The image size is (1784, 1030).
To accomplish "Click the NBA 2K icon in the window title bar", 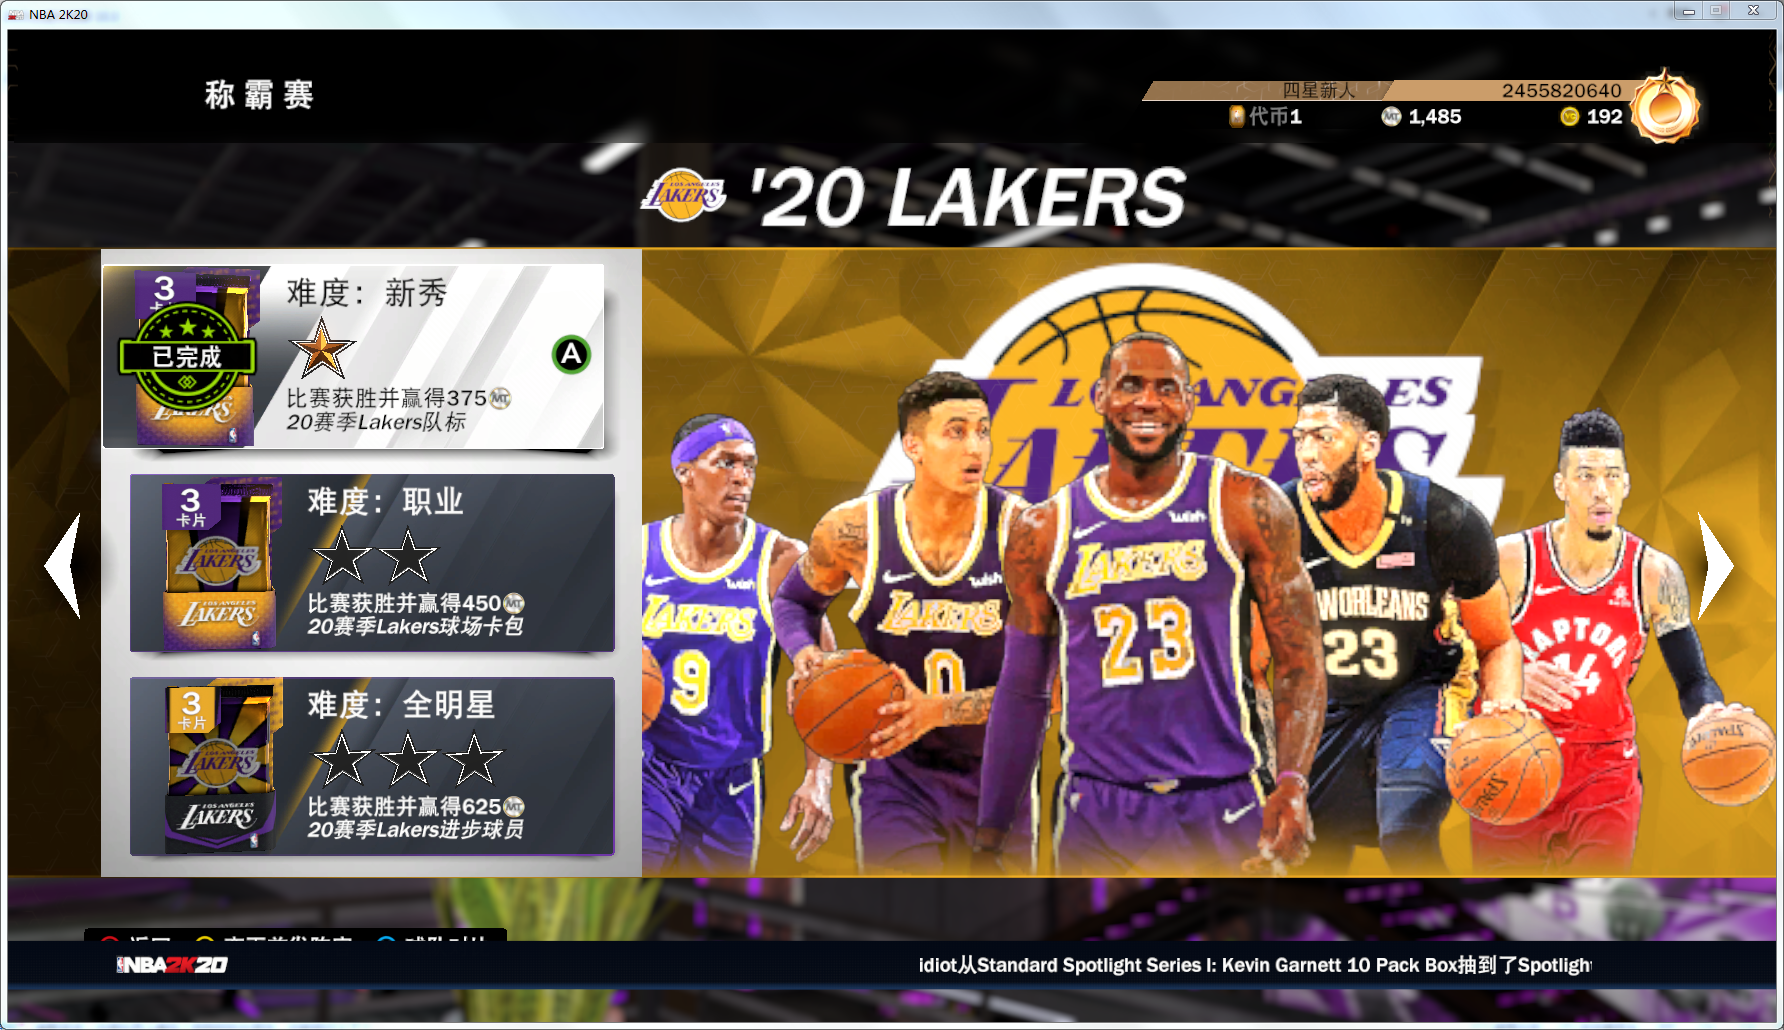I will click(14, 13).
